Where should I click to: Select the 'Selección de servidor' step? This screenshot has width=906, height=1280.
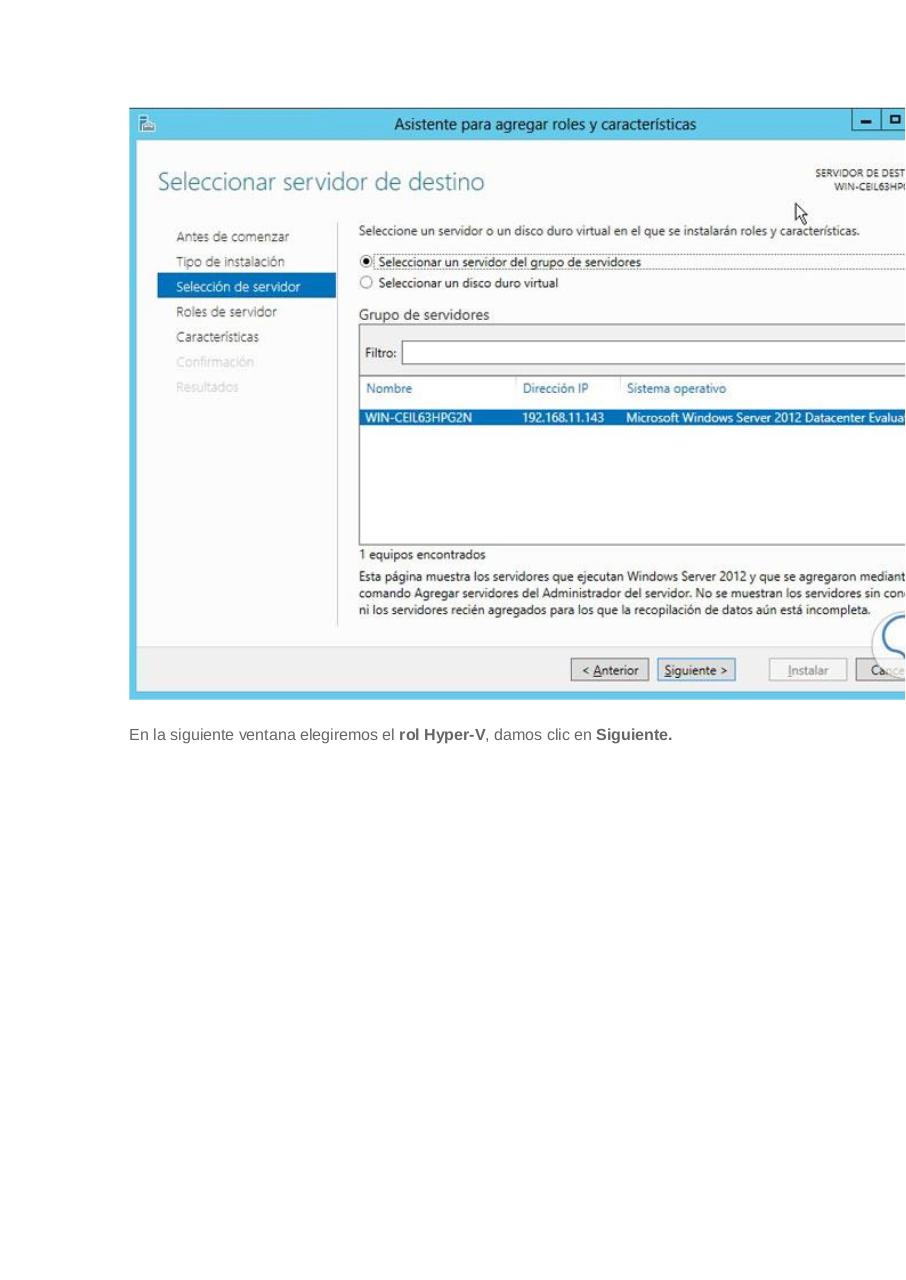240,286
